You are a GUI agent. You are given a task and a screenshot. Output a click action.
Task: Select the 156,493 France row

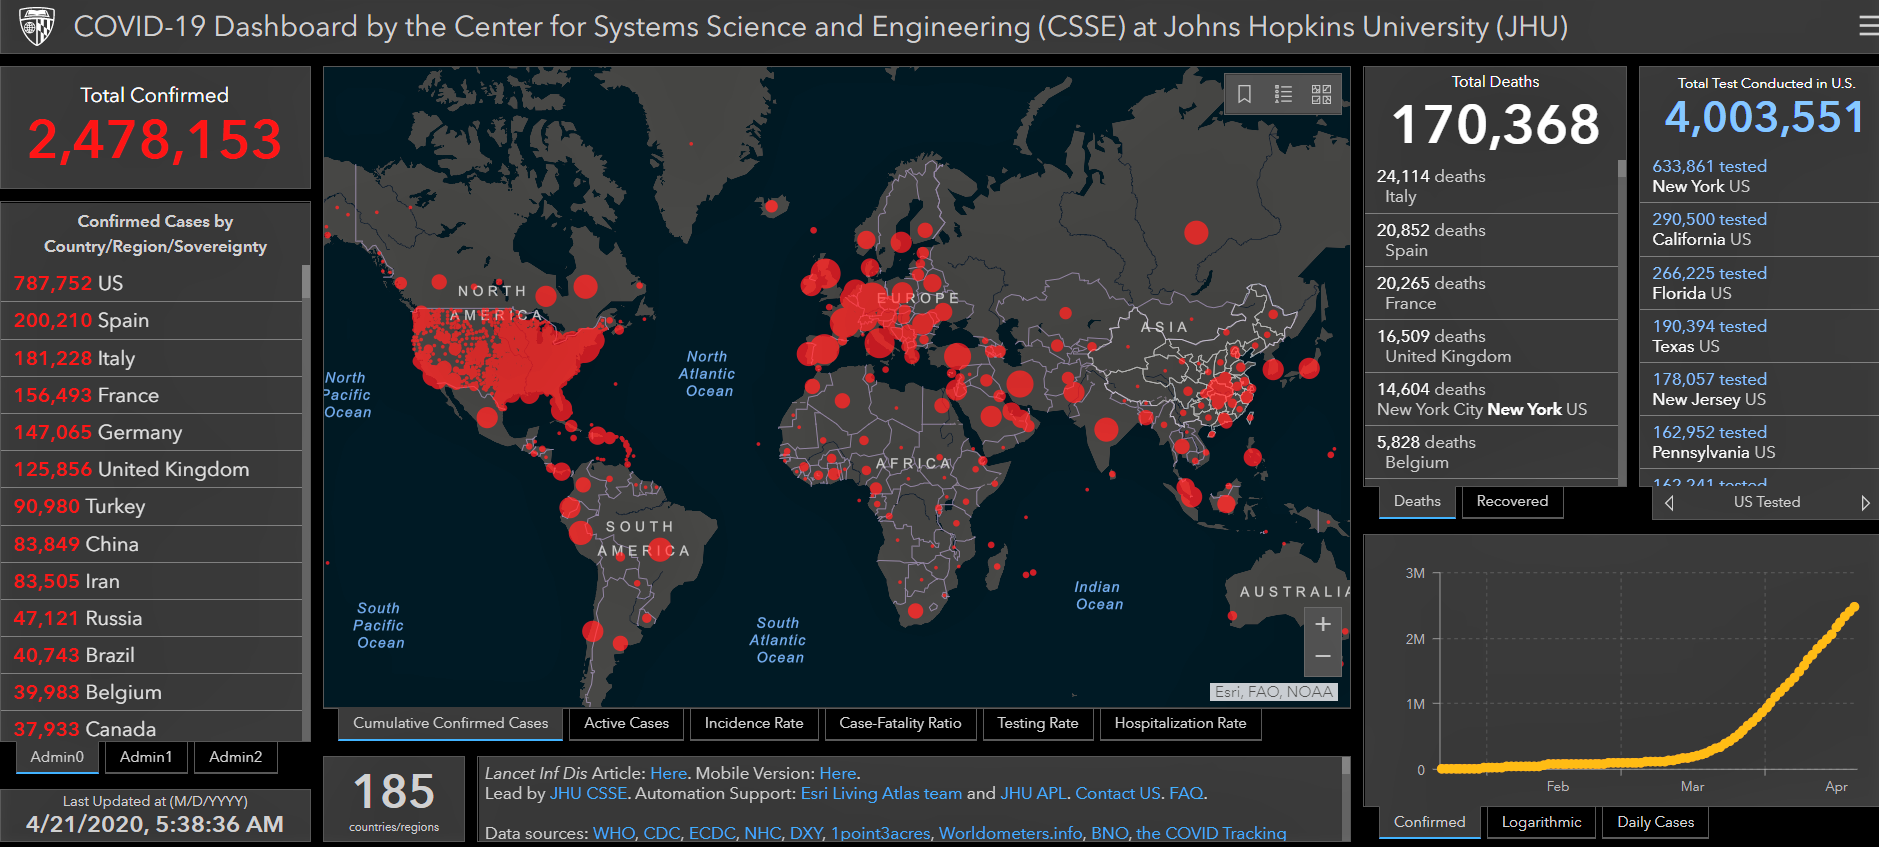[151, 395]
